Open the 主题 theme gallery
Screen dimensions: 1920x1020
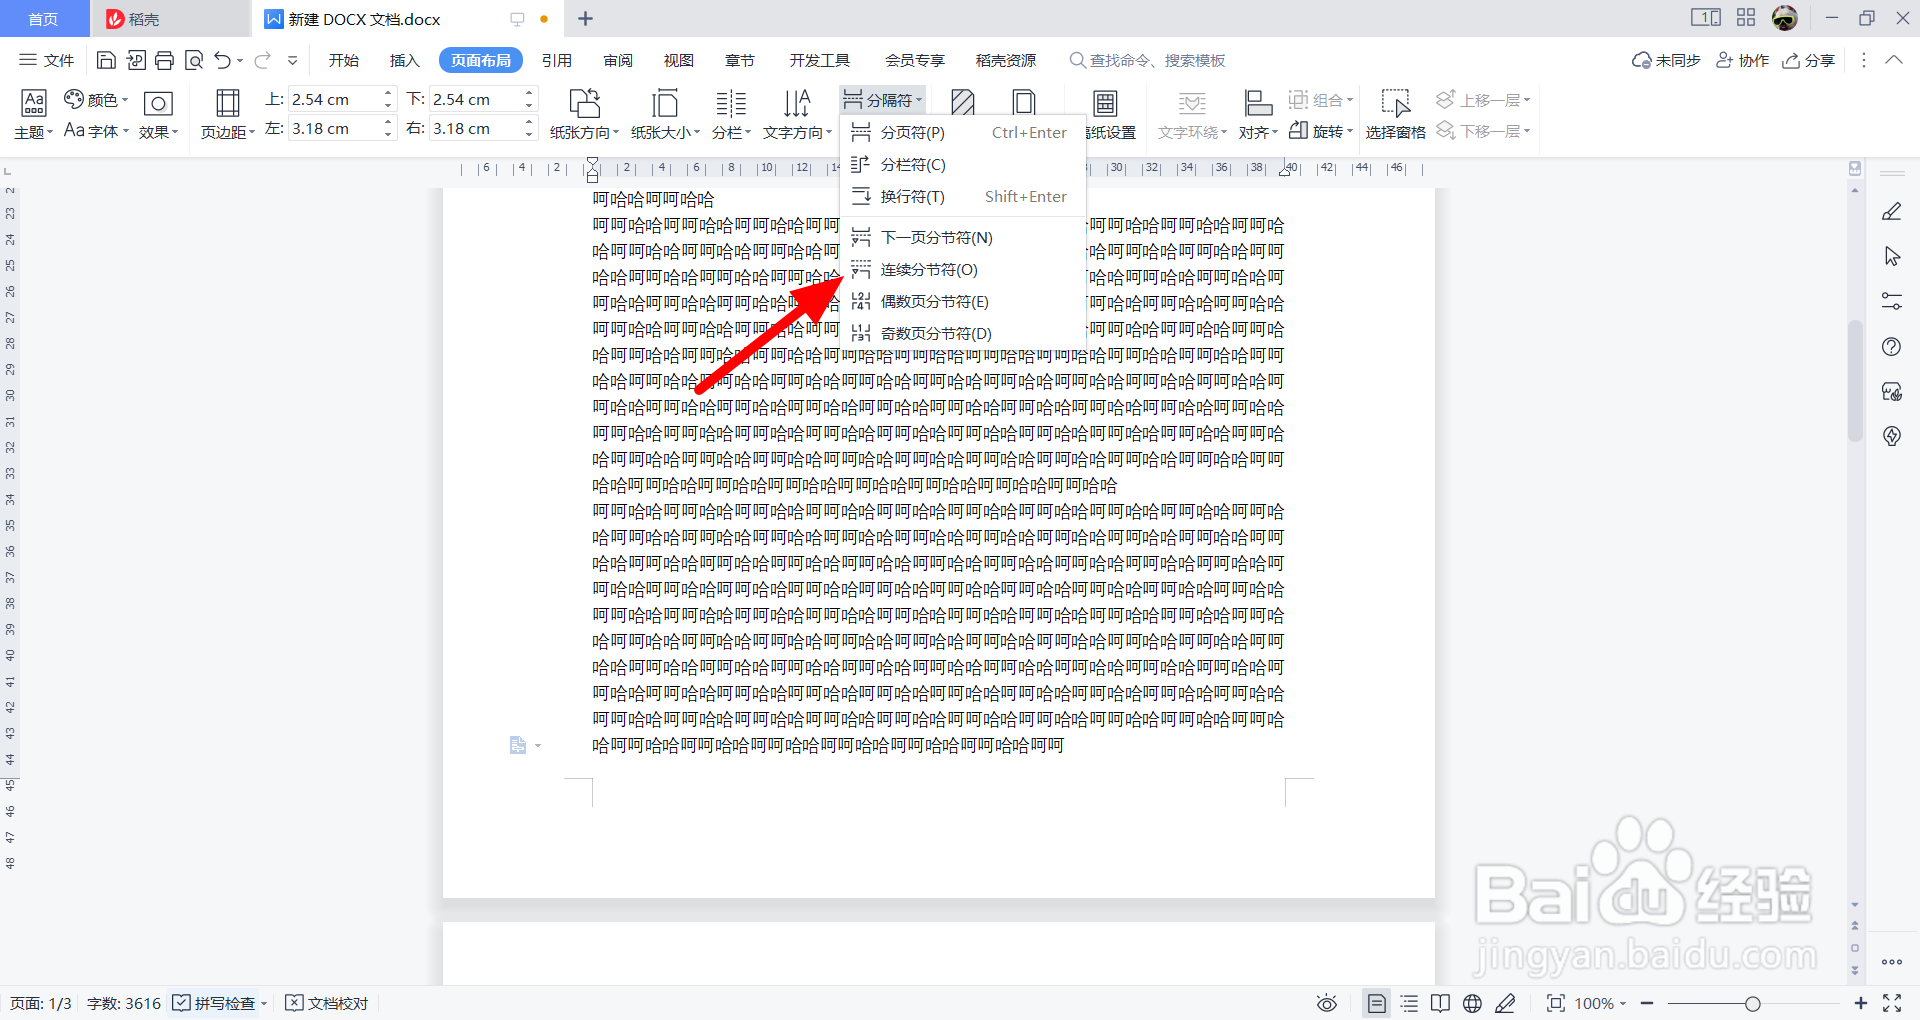(x=34, y=114)
